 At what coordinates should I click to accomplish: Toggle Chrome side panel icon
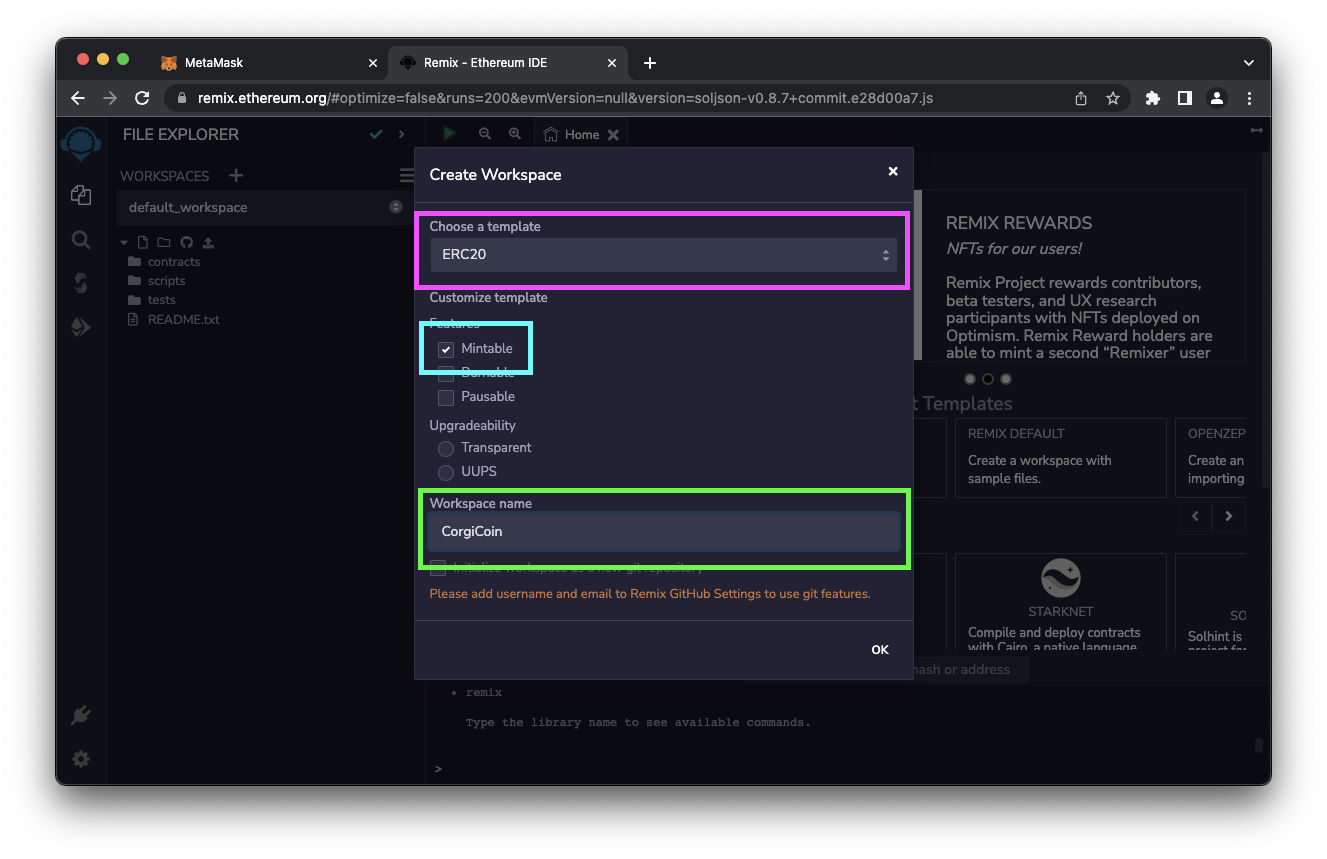pos(1185,98)
